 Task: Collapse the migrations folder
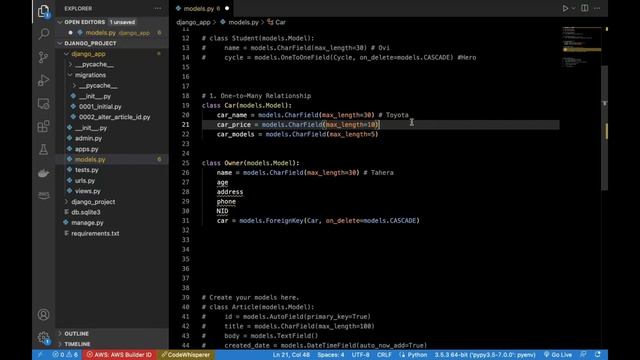(x=112, y=75)
